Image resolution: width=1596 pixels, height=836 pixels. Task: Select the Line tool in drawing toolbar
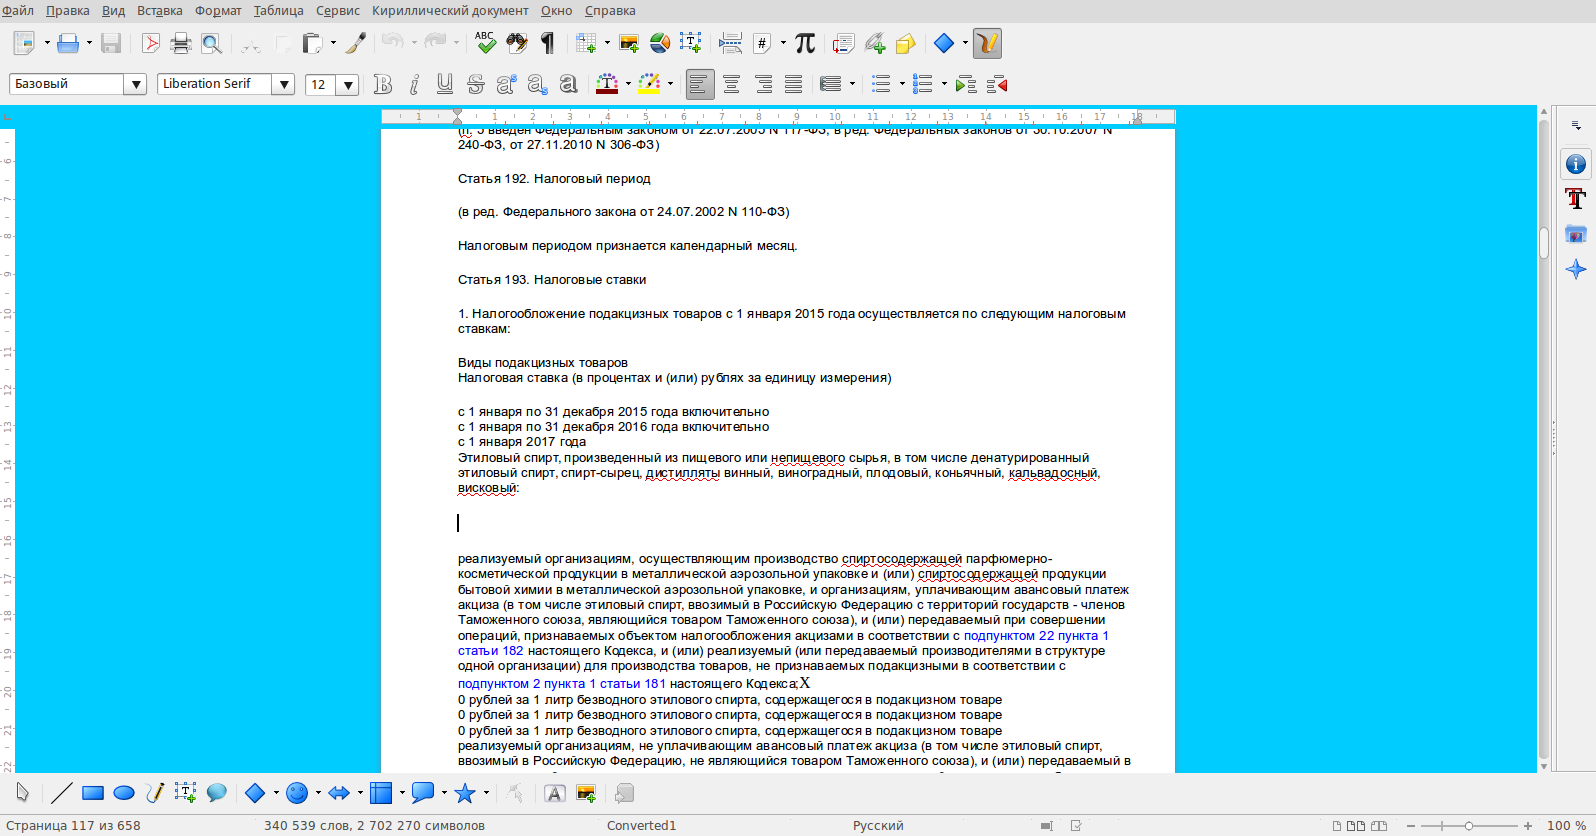(62, 793)
